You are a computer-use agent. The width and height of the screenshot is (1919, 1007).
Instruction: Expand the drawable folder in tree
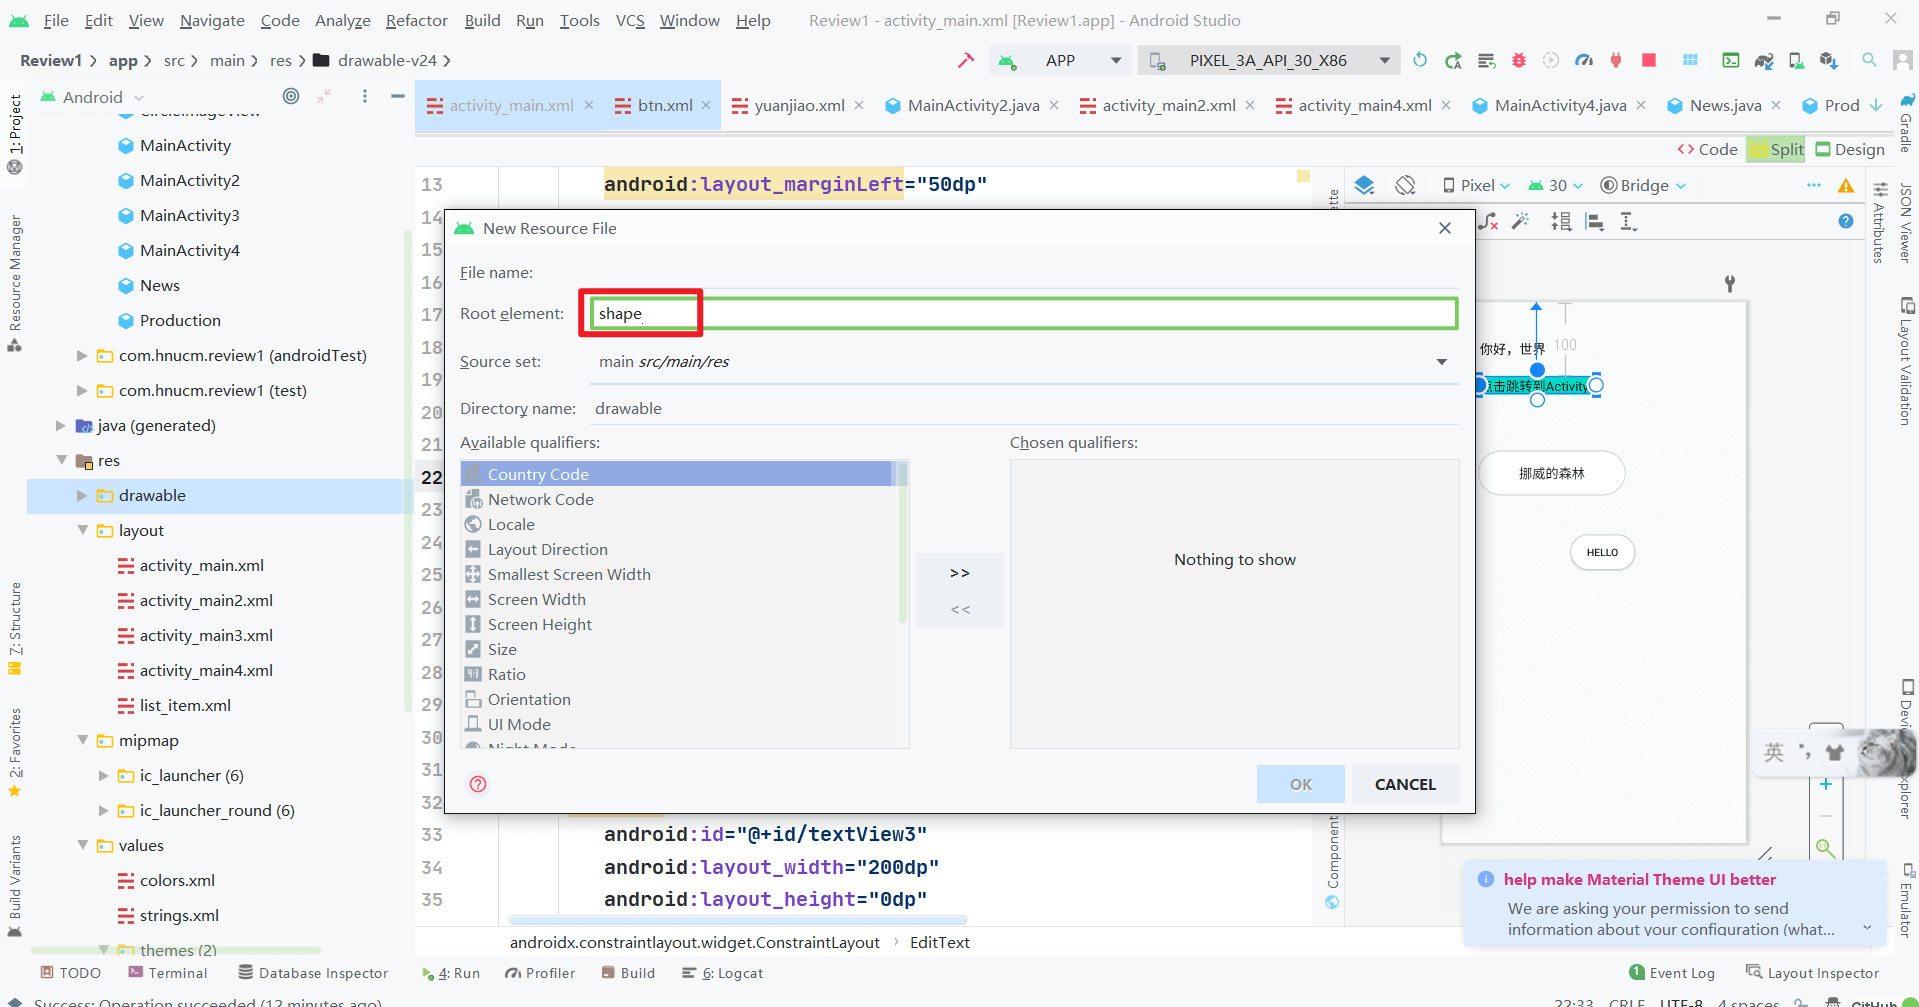82,496
